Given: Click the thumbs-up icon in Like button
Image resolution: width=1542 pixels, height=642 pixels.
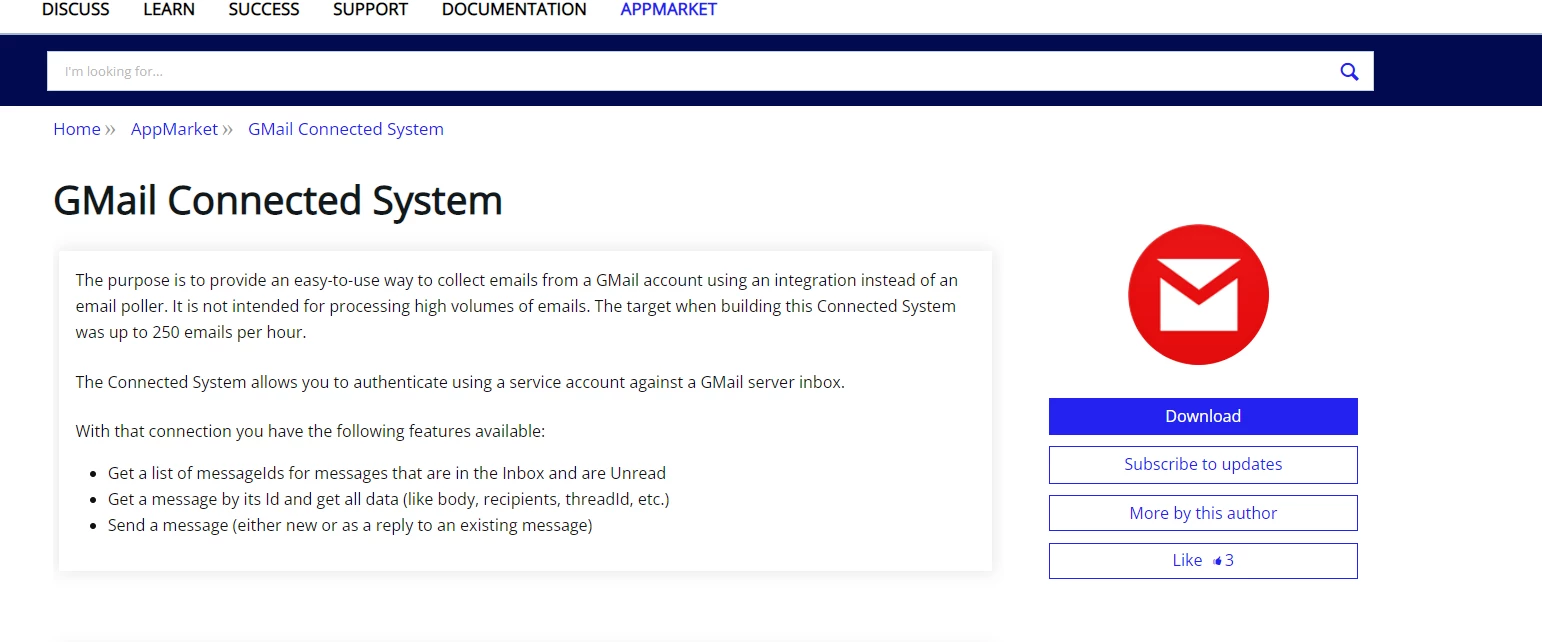Looking at the screenshot, I should (x=1217, y=561).
